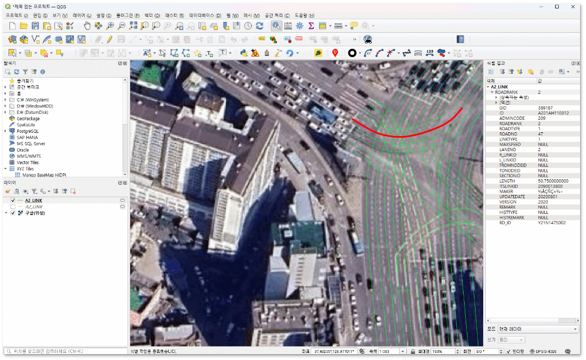Open the processing toolbox gear icon

(x=300, y=26)
